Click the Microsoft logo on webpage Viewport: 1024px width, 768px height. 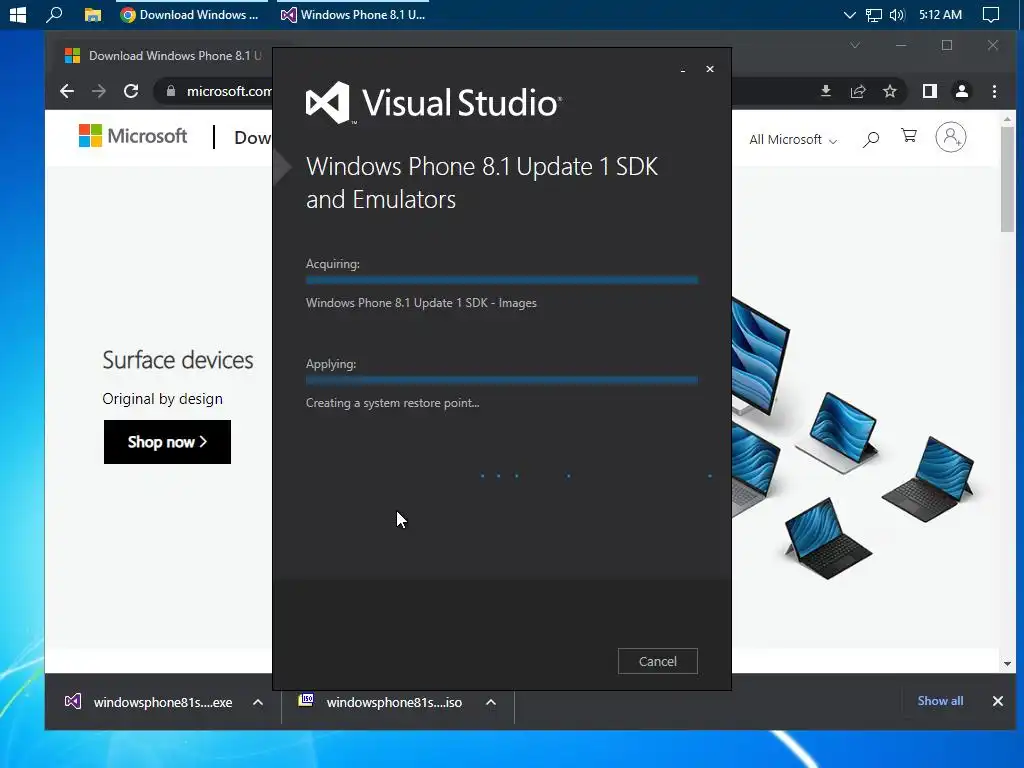coord(133,136)
